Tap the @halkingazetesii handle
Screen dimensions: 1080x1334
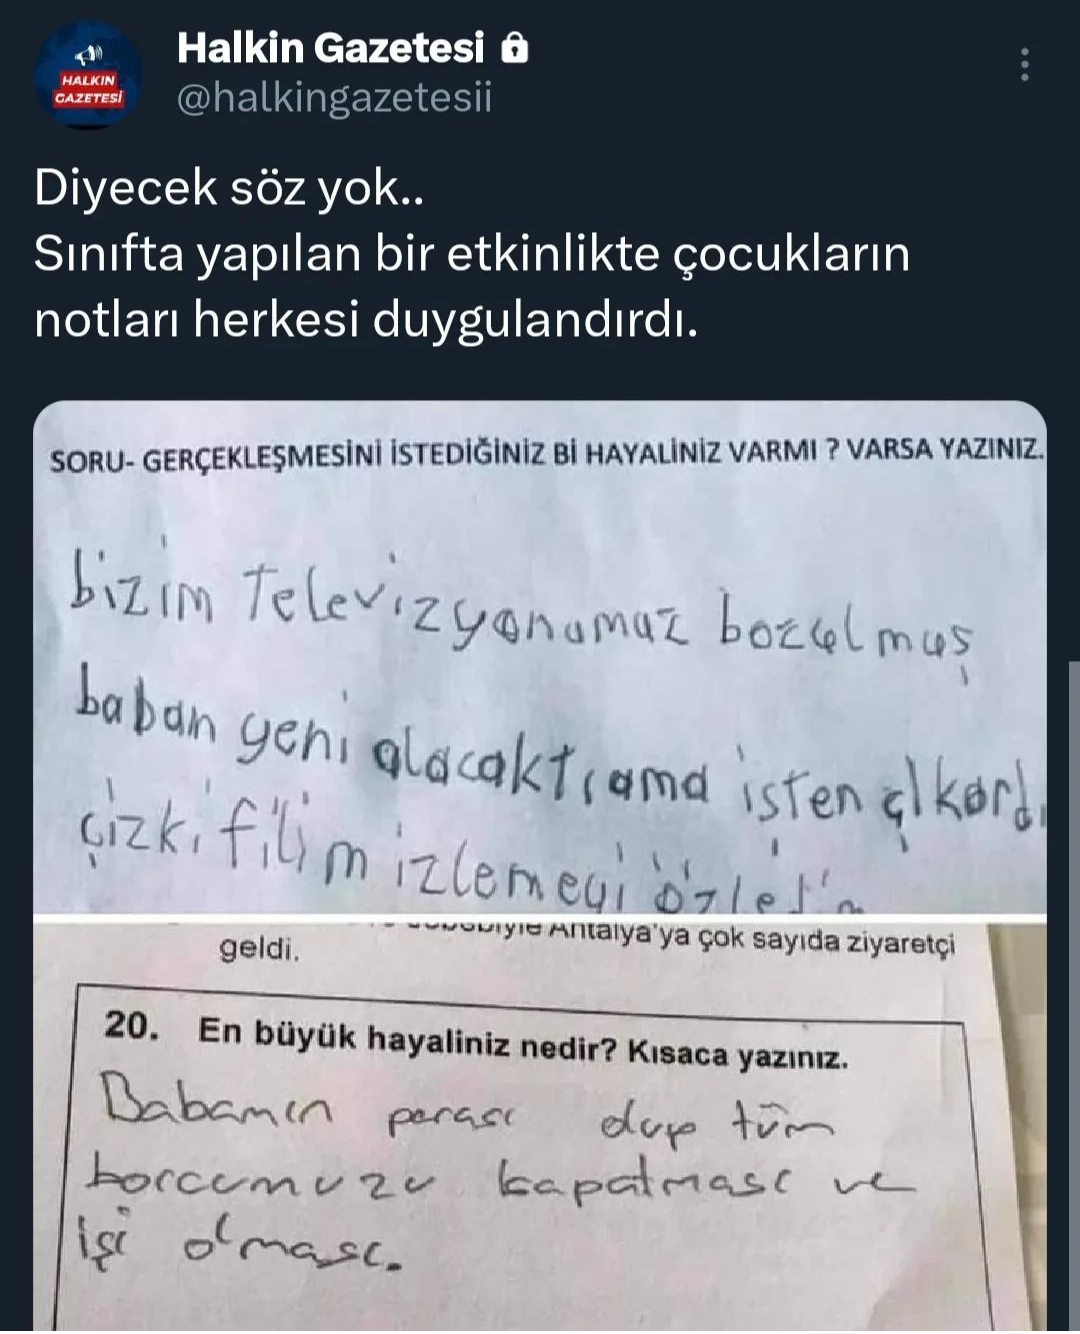point(334,98)
